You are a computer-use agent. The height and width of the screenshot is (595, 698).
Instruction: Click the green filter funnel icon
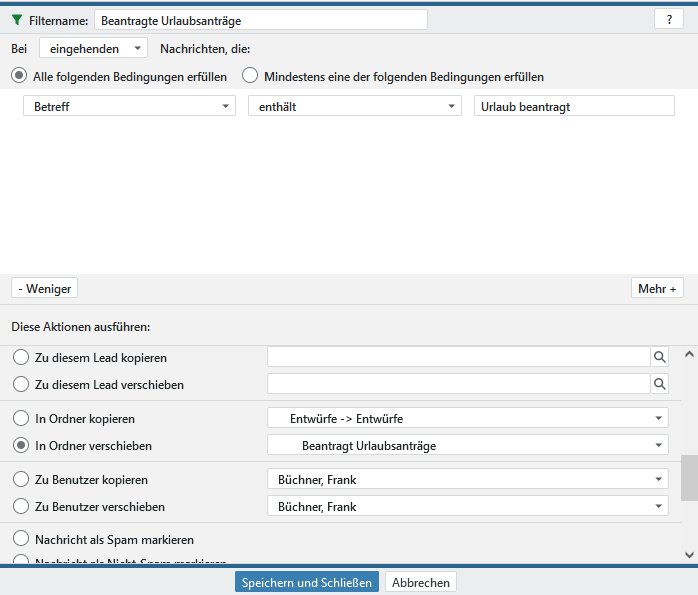tap(16, 20)
